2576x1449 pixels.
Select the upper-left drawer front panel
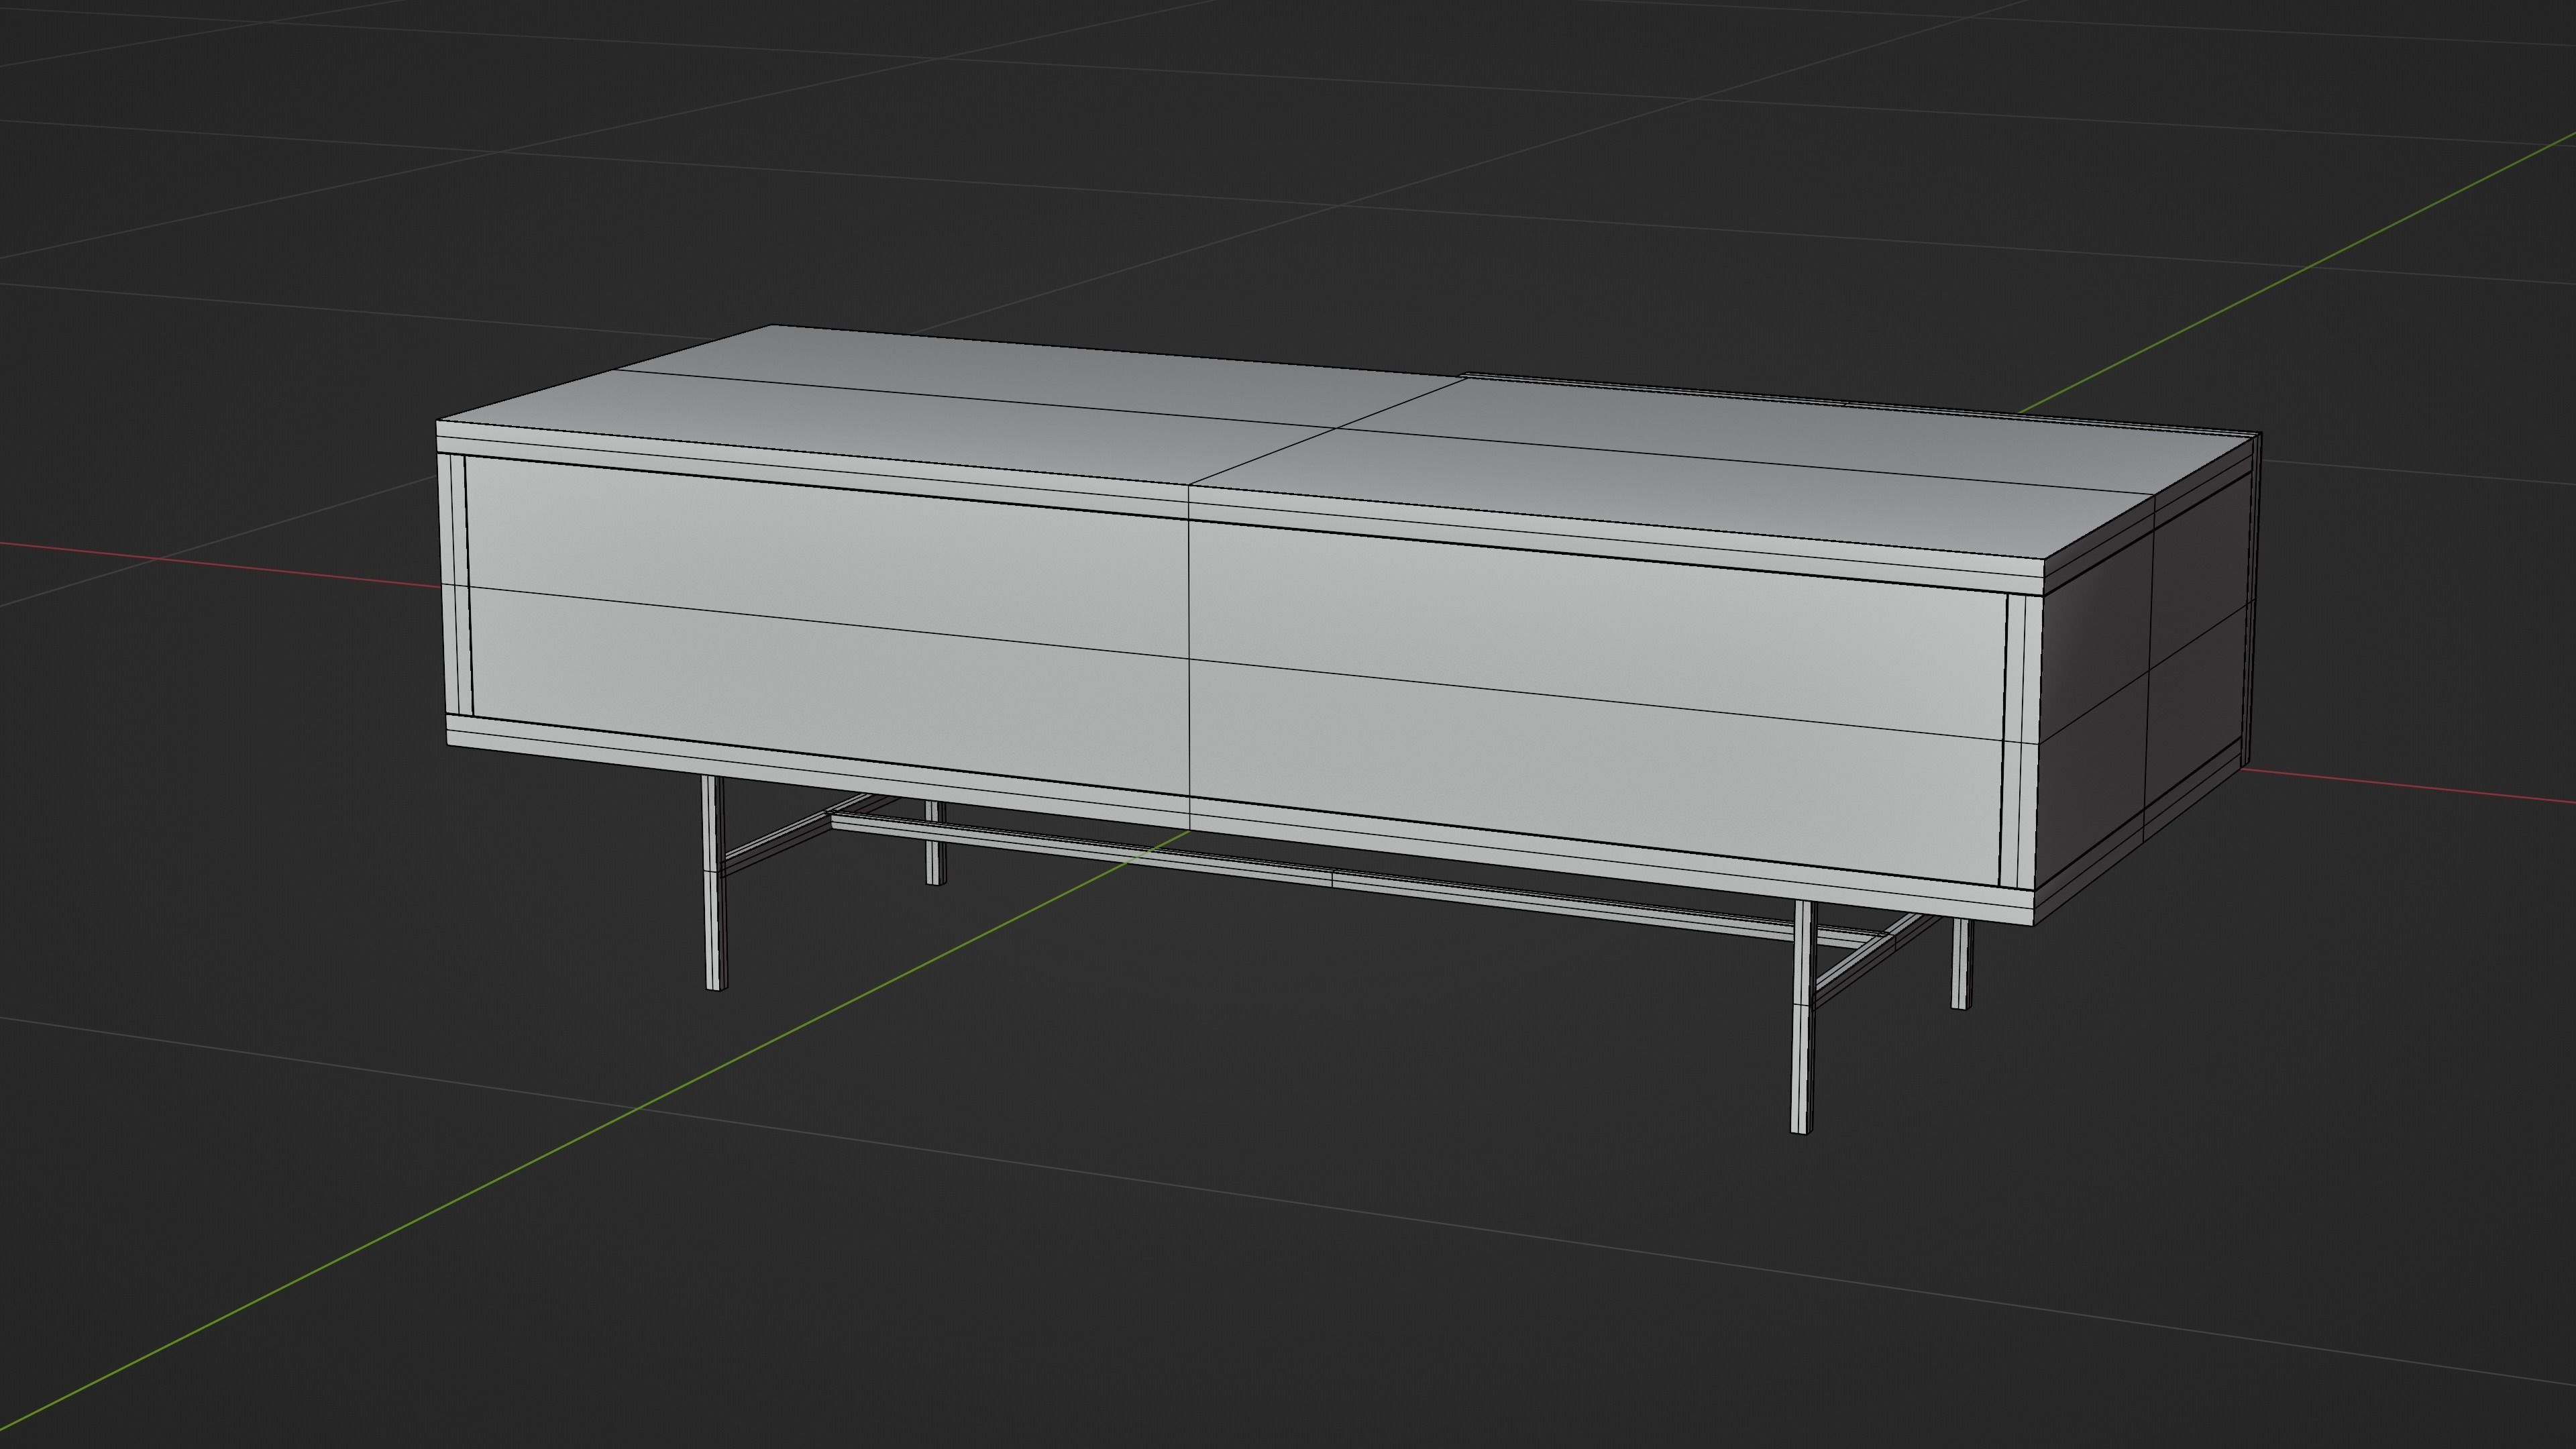[x=828, y=555]
